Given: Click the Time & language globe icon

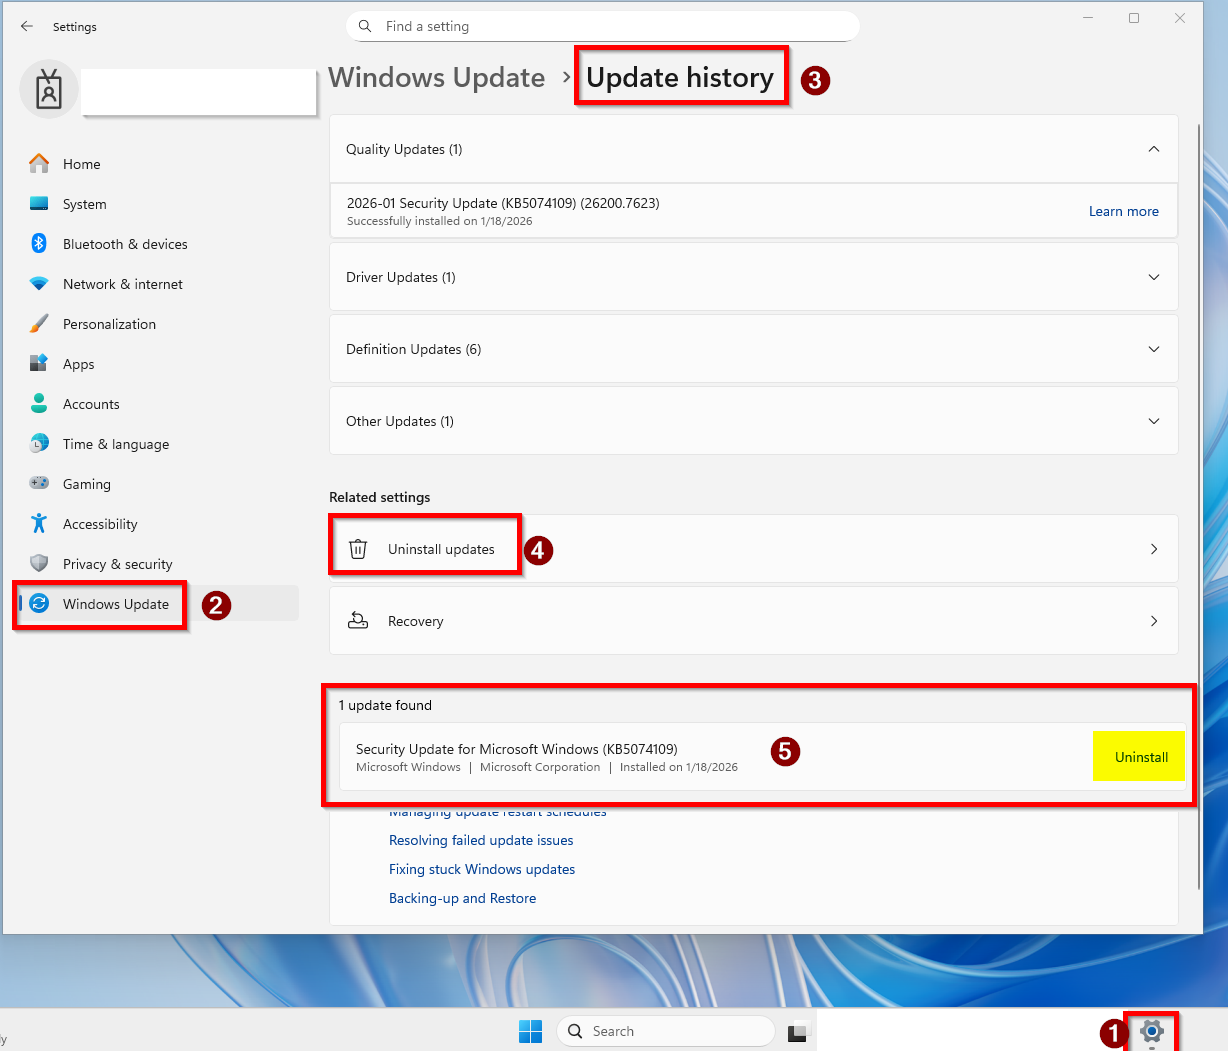Looking at the screenshot, I should coord(39,443).
